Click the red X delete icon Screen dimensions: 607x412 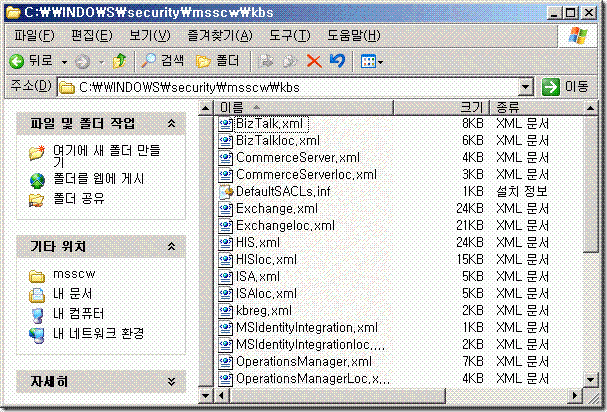[314, 61]
